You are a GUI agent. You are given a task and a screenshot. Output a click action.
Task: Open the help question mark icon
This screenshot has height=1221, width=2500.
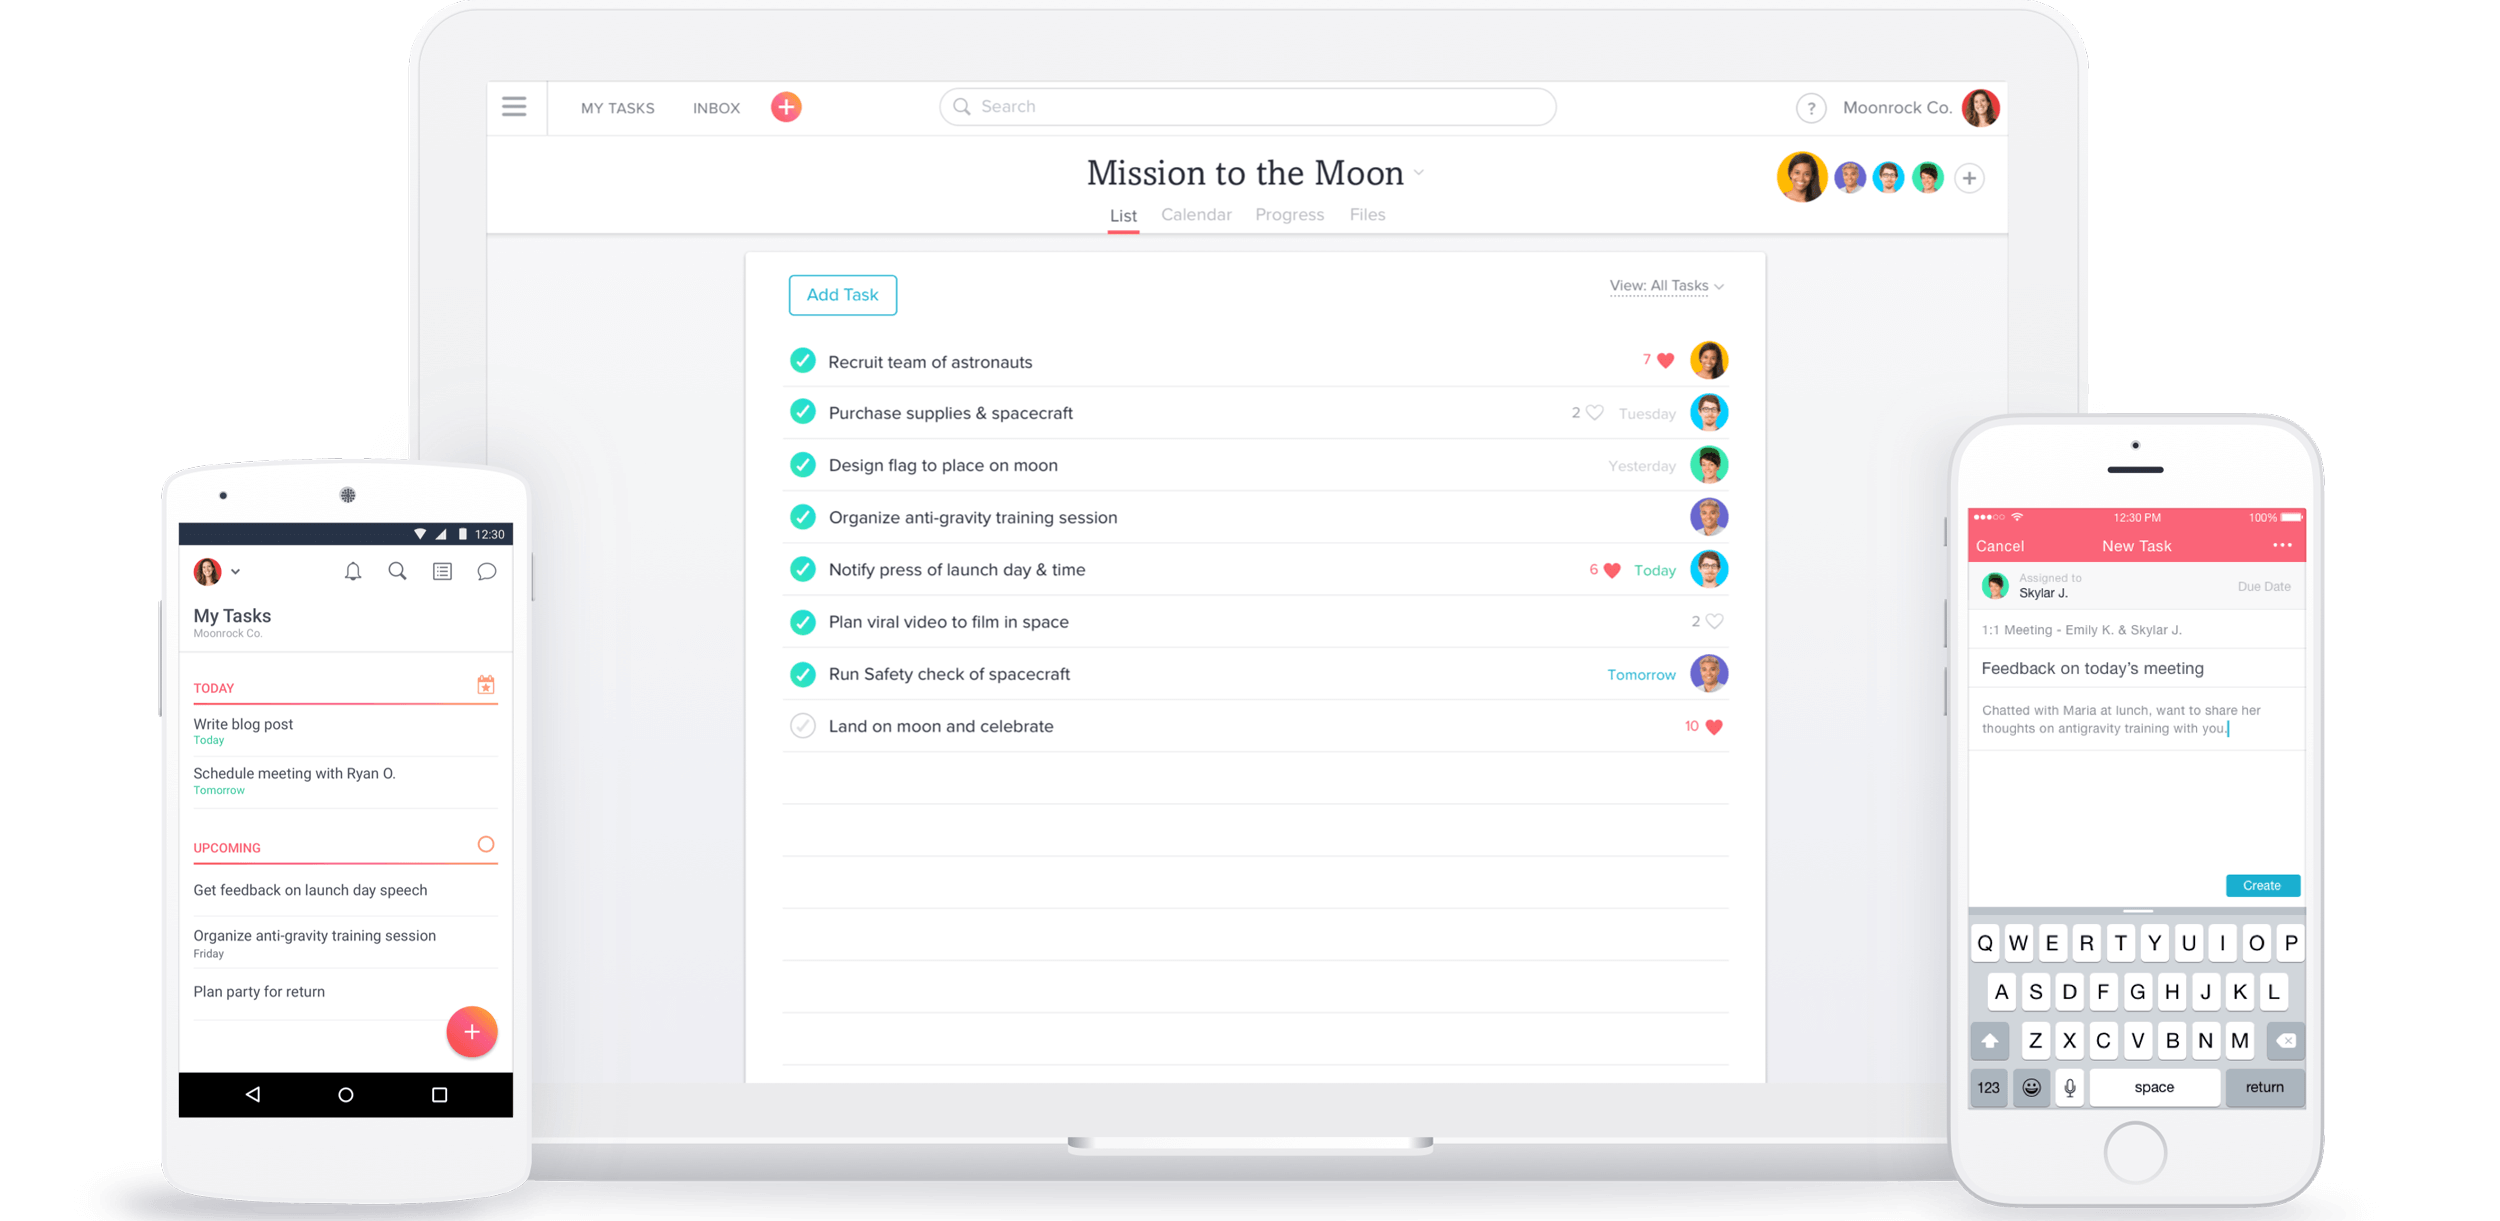pos(1810,108)
